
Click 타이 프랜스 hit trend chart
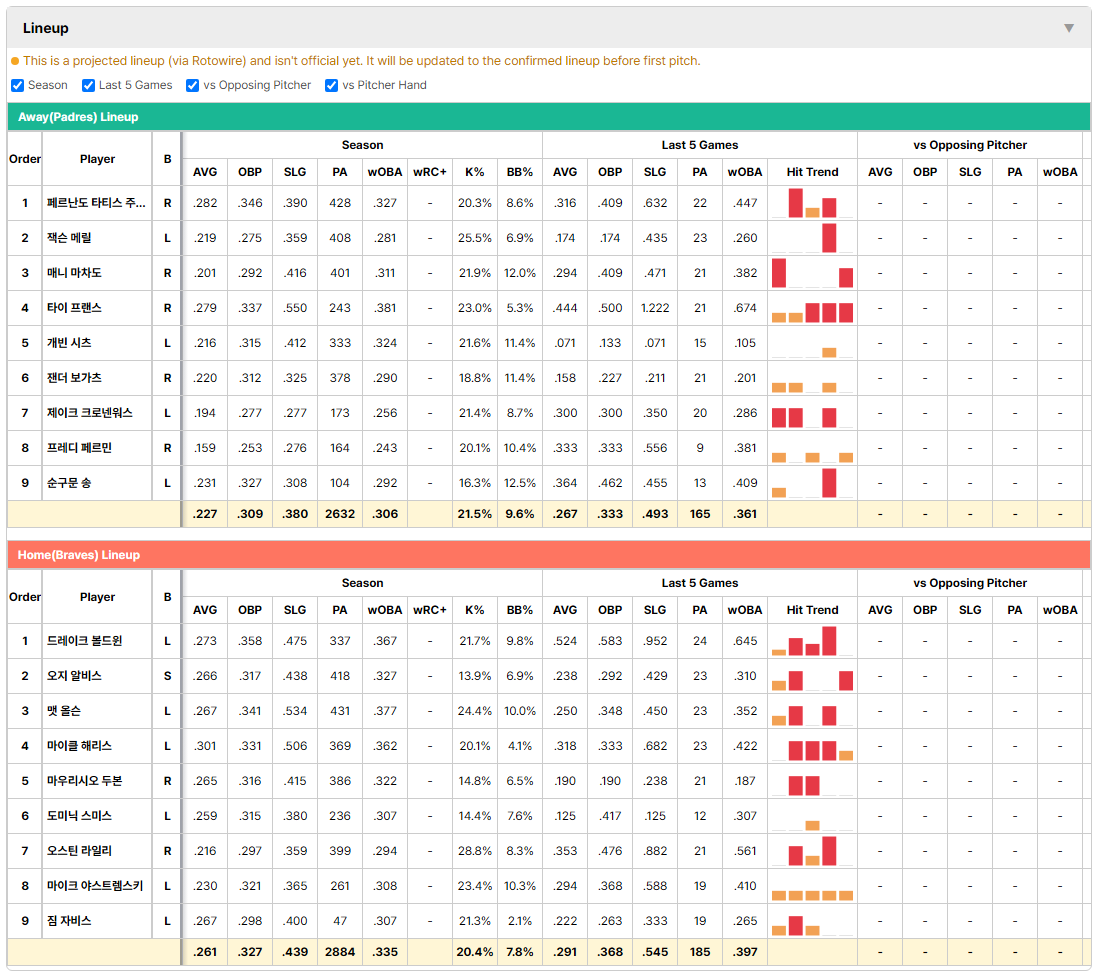click(x=812, y=308)
